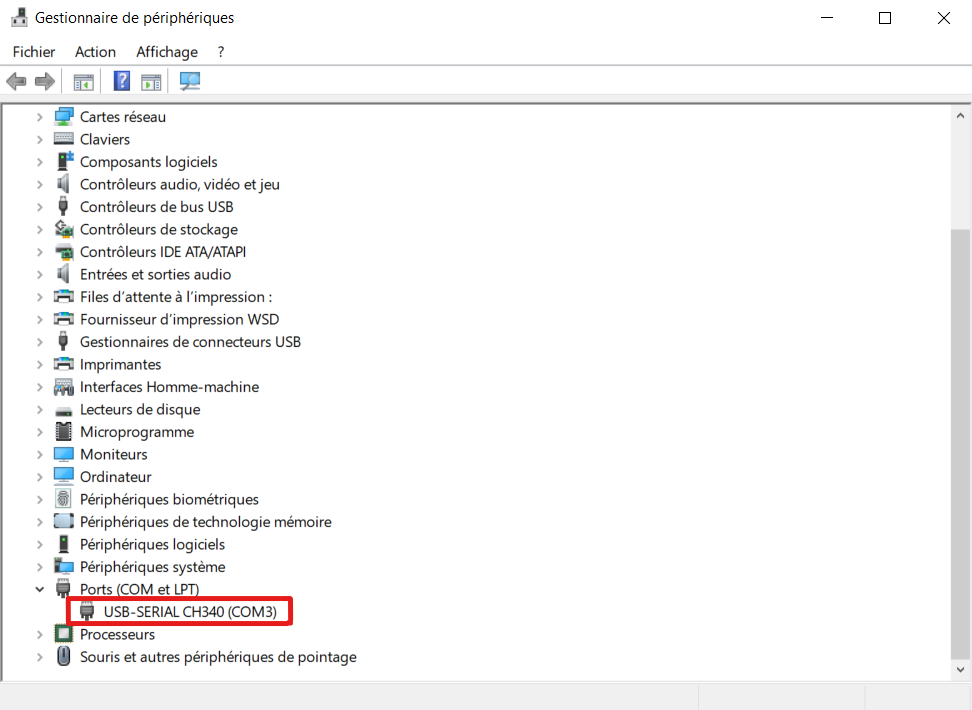Click the Interfaces Homme-machine icon

tap(64, 387)
